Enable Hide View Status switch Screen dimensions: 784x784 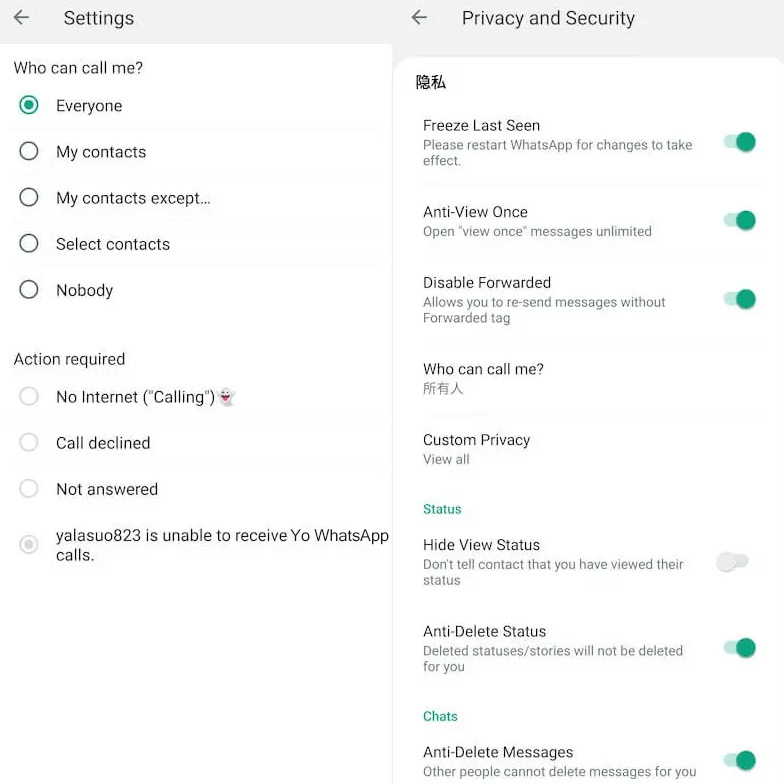(x=733, y=561)
